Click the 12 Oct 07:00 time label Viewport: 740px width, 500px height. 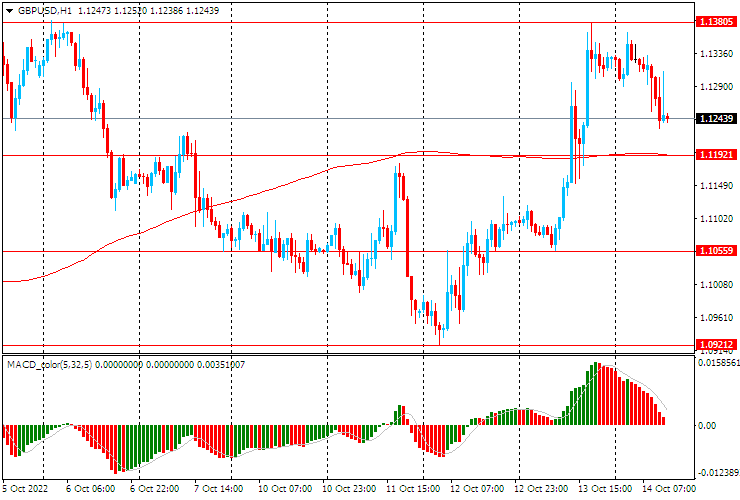pos(477,488)
